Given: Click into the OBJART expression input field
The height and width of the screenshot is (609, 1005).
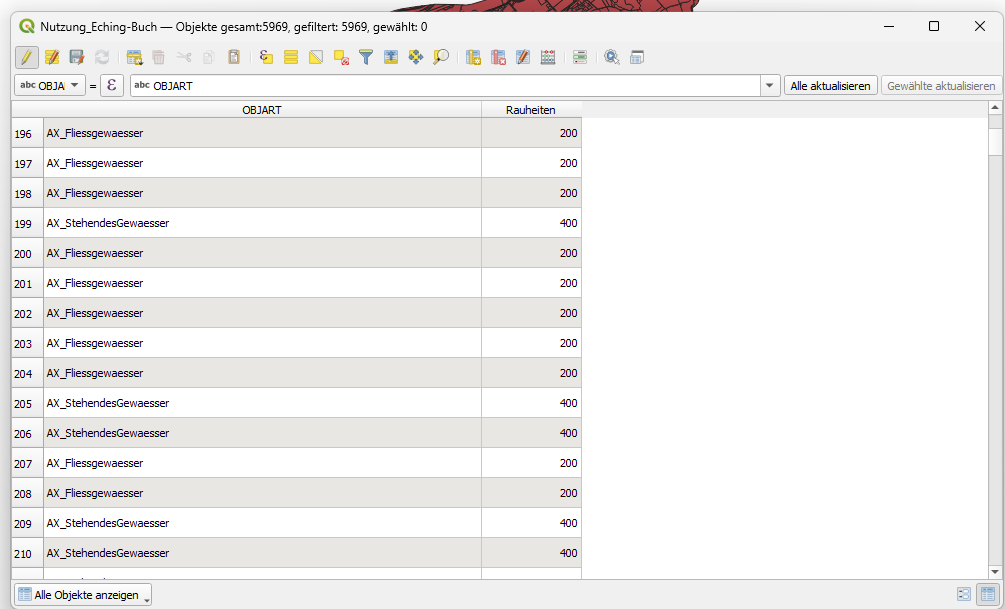Looking at the screenshot, I should 450,86.
